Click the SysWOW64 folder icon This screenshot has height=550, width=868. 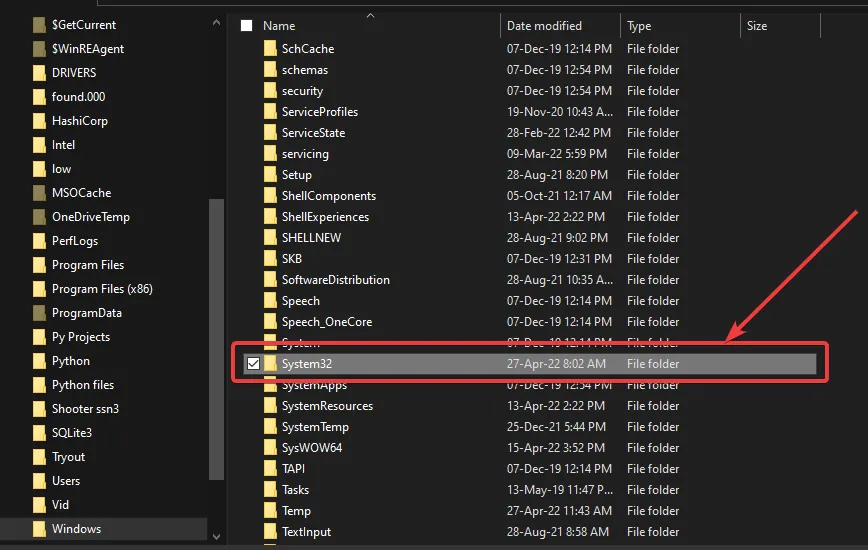coord(270,448)
